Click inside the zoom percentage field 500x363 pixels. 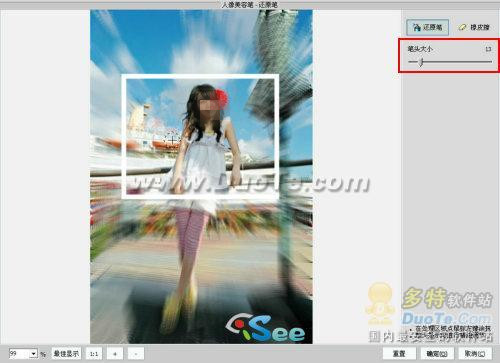pyautogui.click(x=20, y=354)
